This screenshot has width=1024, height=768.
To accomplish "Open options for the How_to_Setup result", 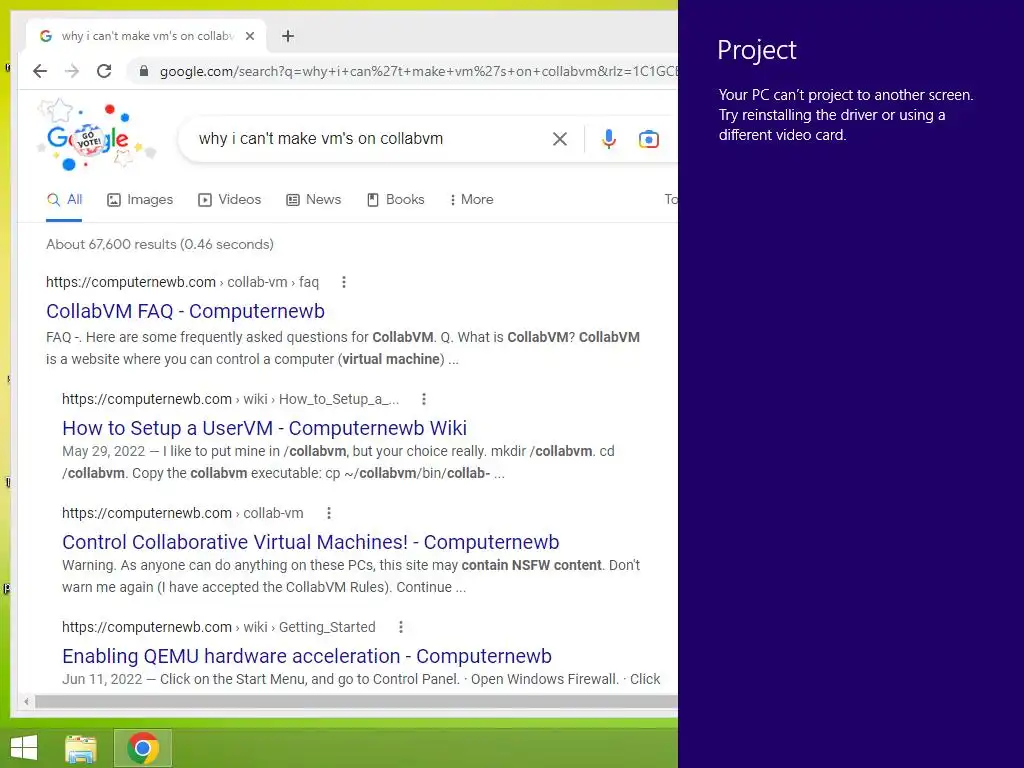I will [424, 399].
